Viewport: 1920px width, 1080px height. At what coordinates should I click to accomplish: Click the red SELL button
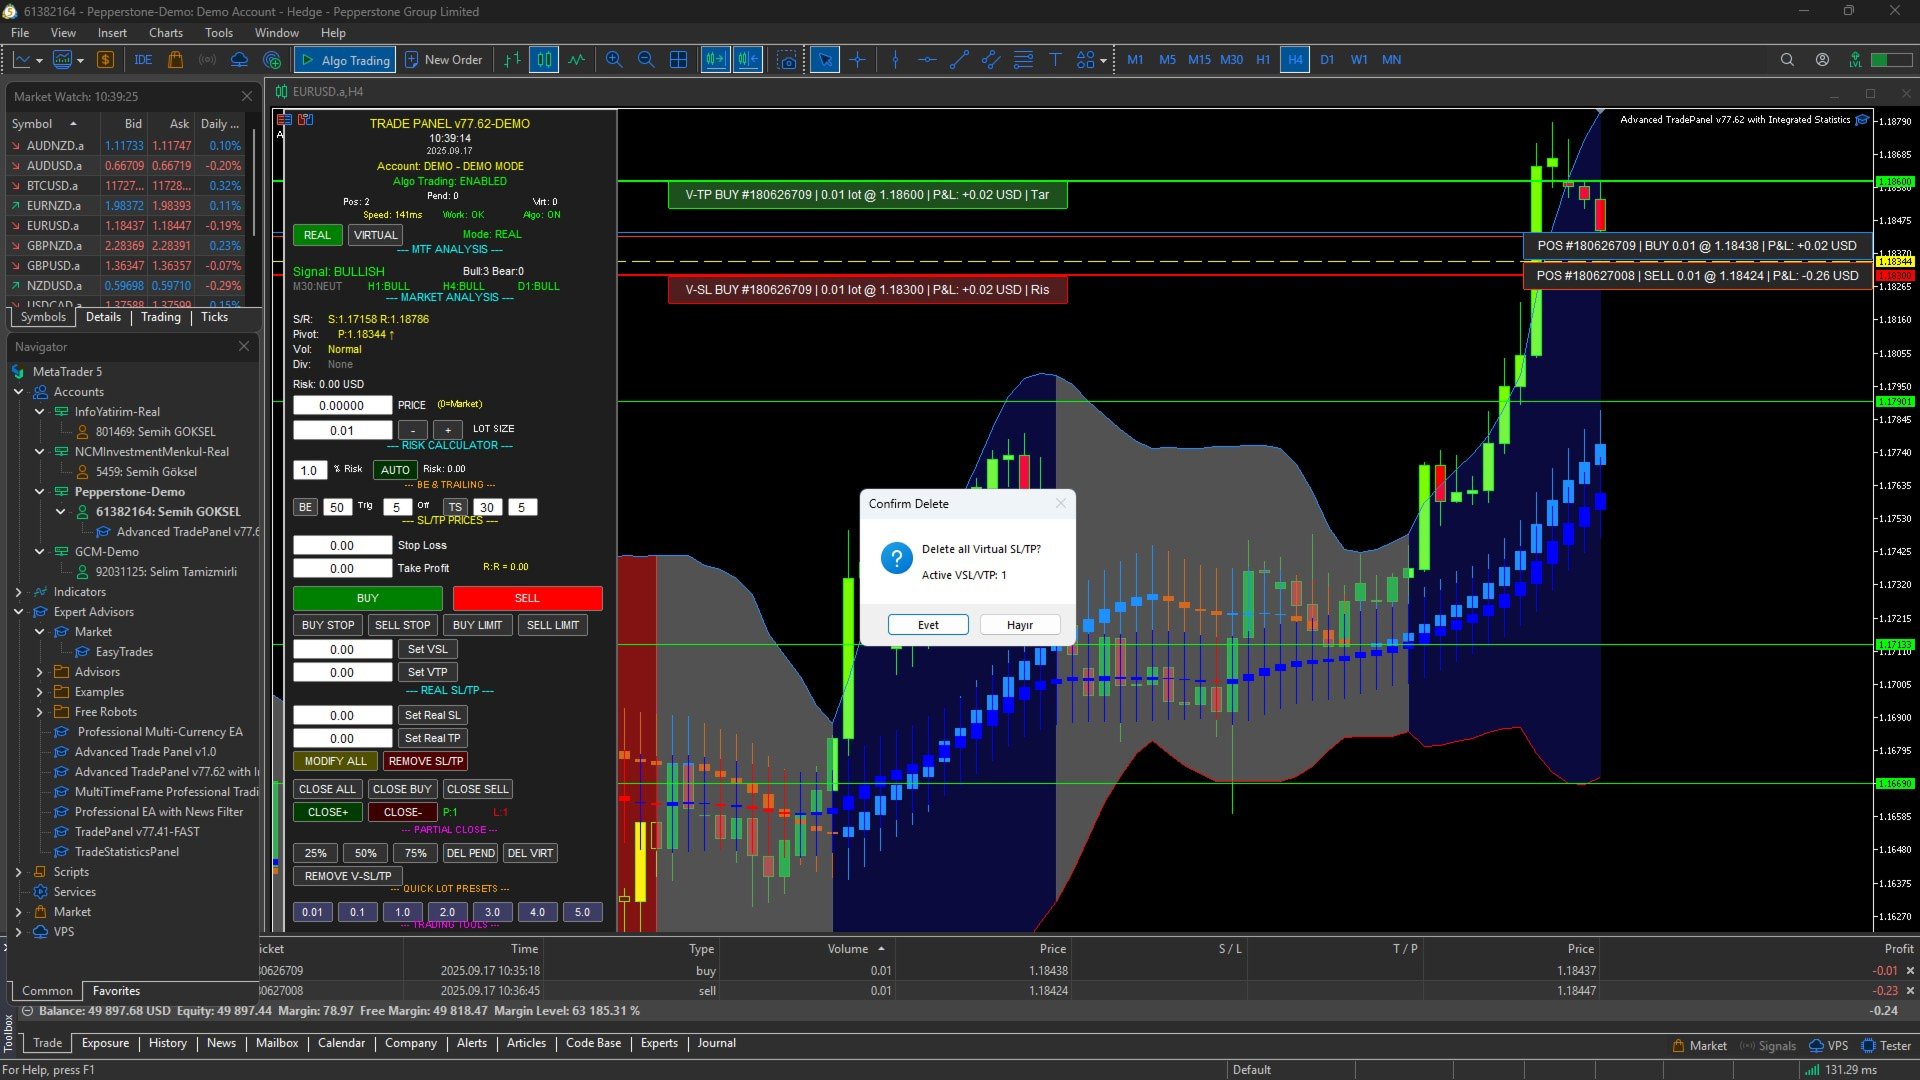527,598
